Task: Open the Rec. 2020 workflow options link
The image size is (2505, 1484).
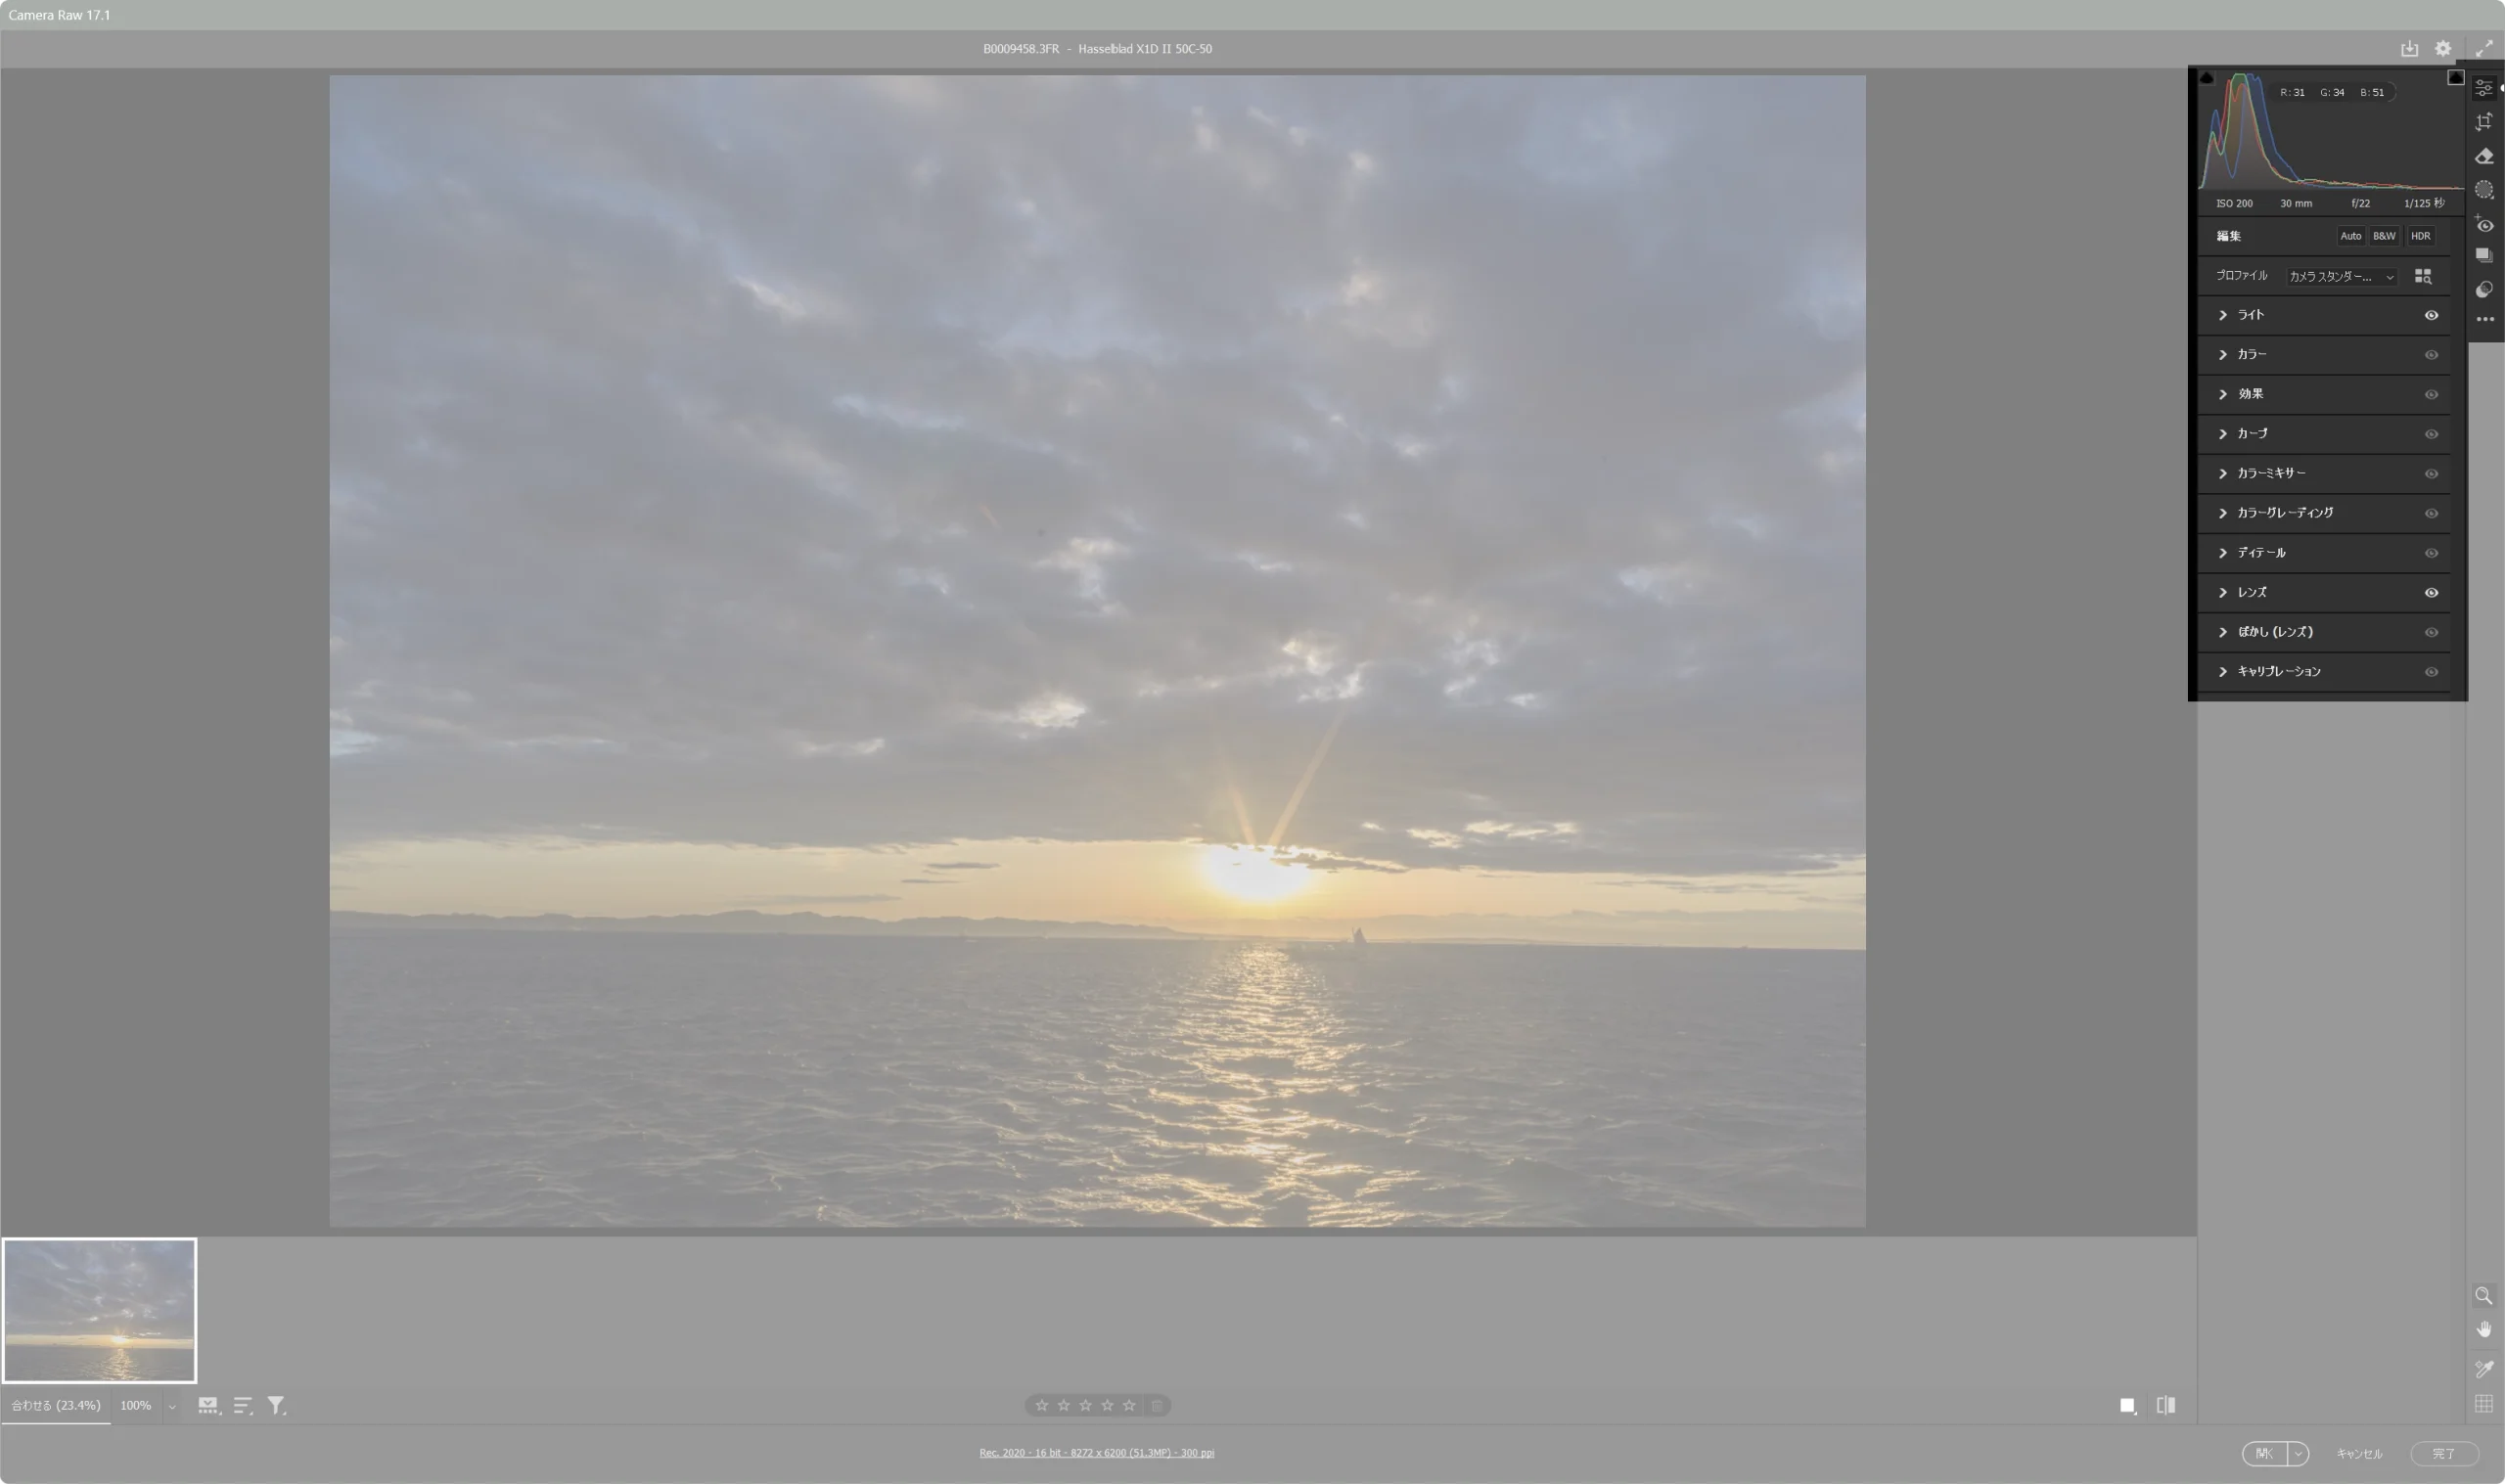Action: coord(1096,1452)
